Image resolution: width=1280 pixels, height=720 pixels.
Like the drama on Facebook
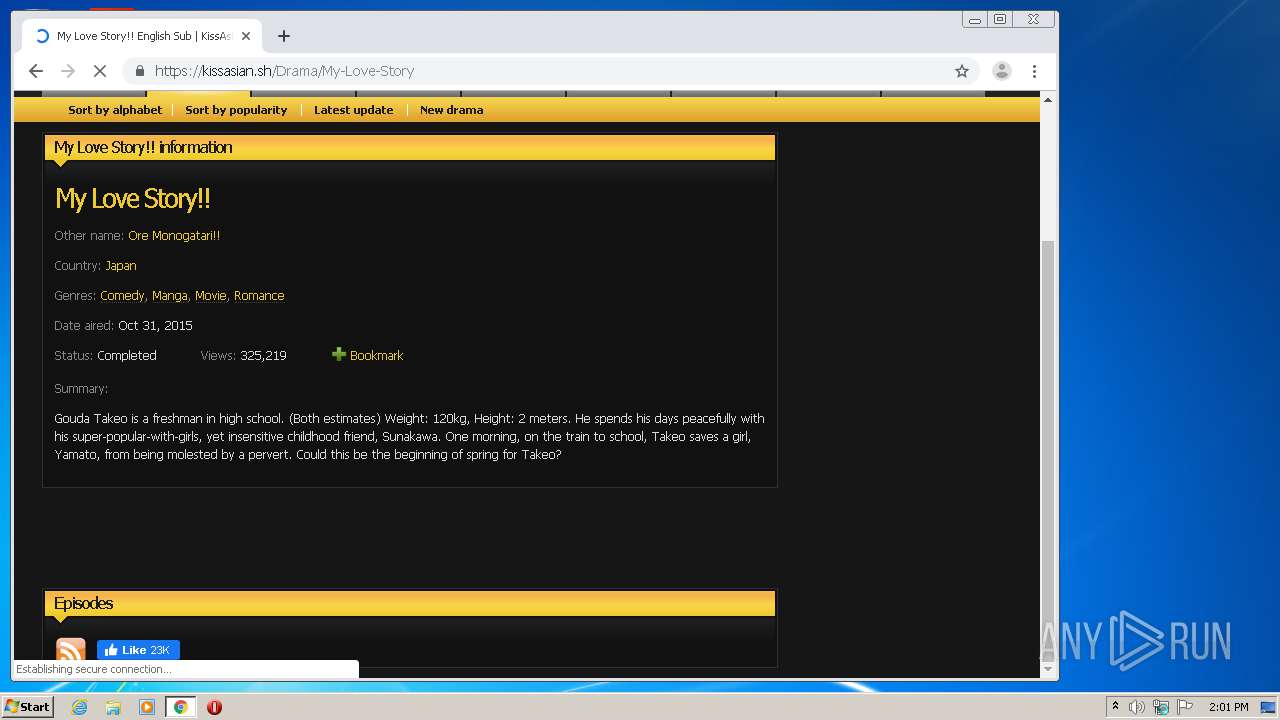138,650
